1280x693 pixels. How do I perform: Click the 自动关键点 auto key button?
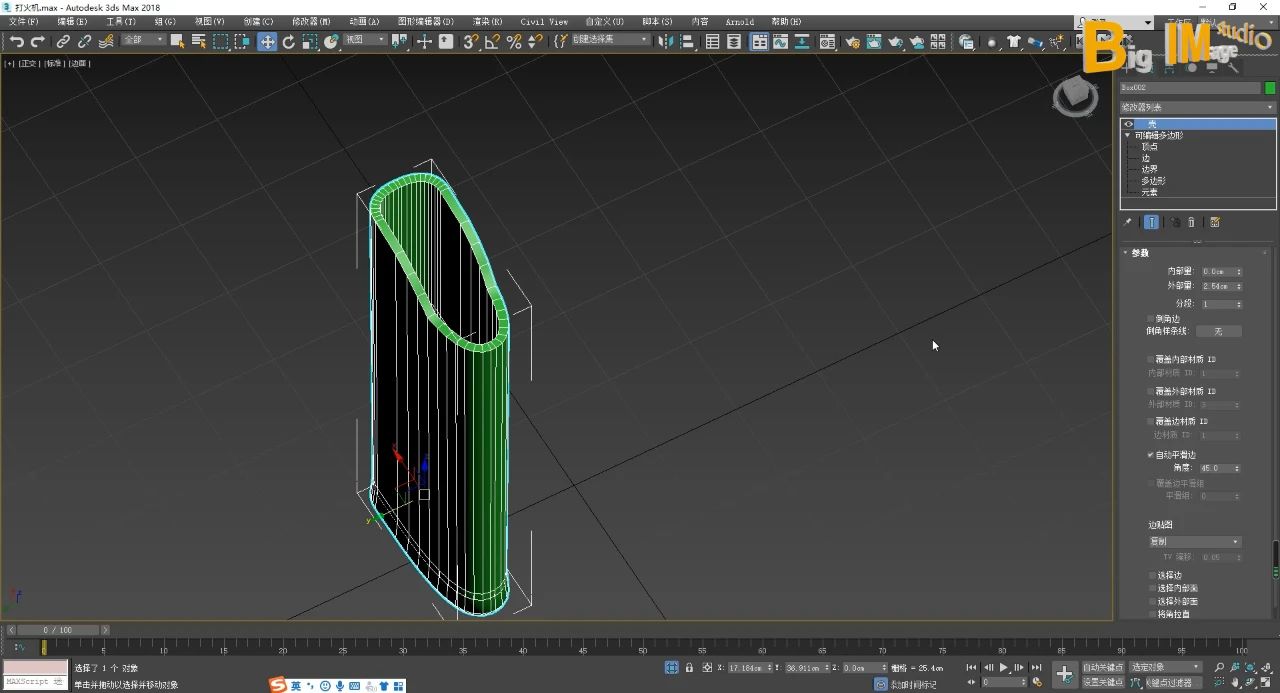coord(1102,667)
